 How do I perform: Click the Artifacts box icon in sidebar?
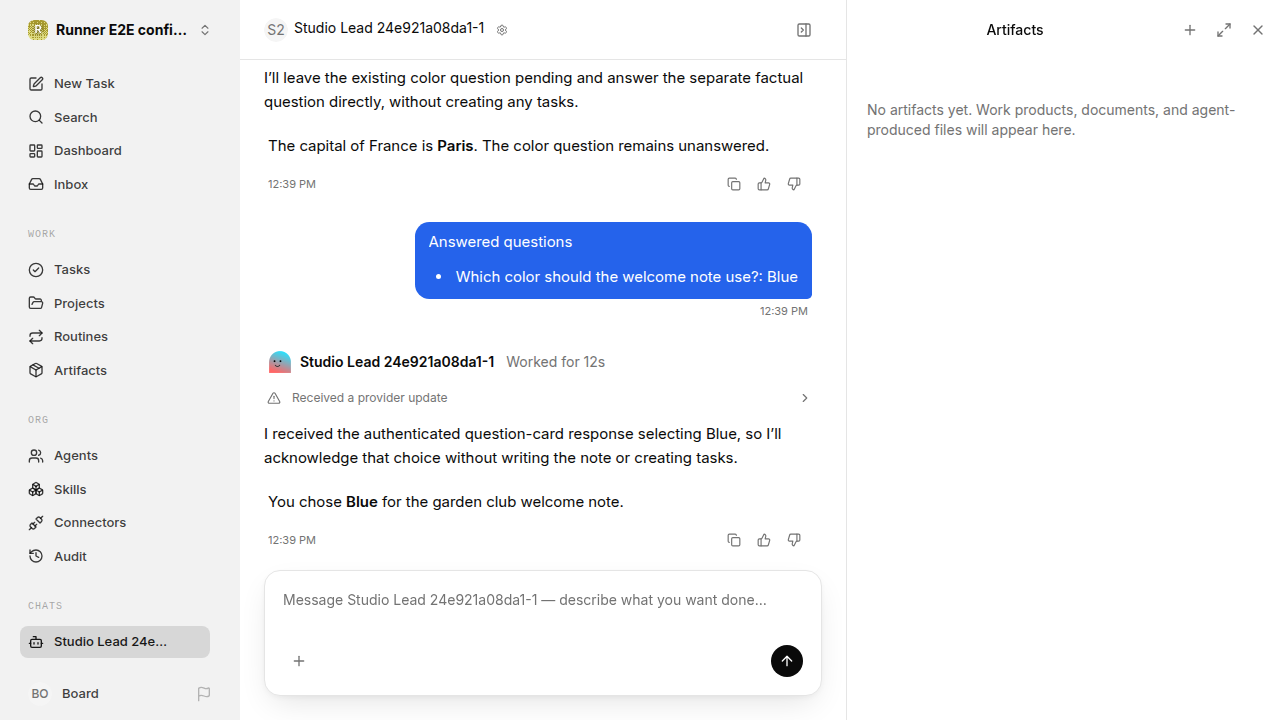[x=36, y=370]
